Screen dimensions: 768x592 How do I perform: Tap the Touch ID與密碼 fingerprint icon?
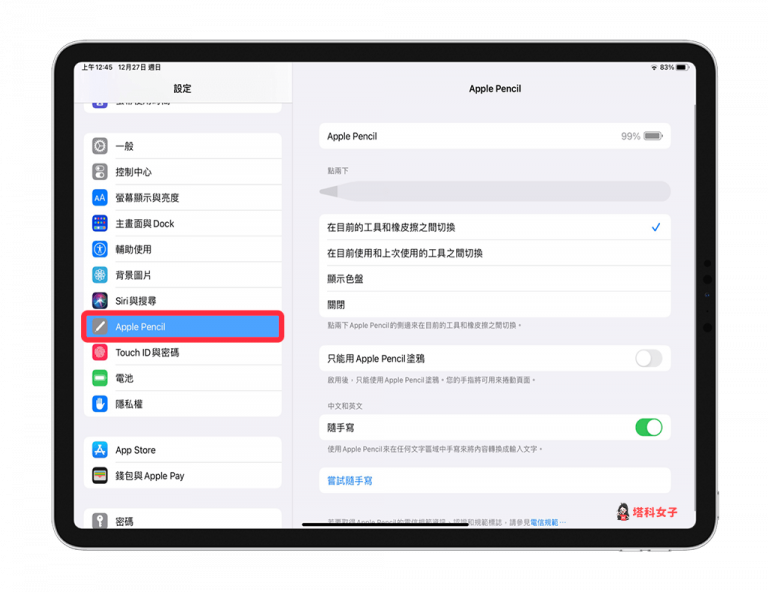click(100, 353)
